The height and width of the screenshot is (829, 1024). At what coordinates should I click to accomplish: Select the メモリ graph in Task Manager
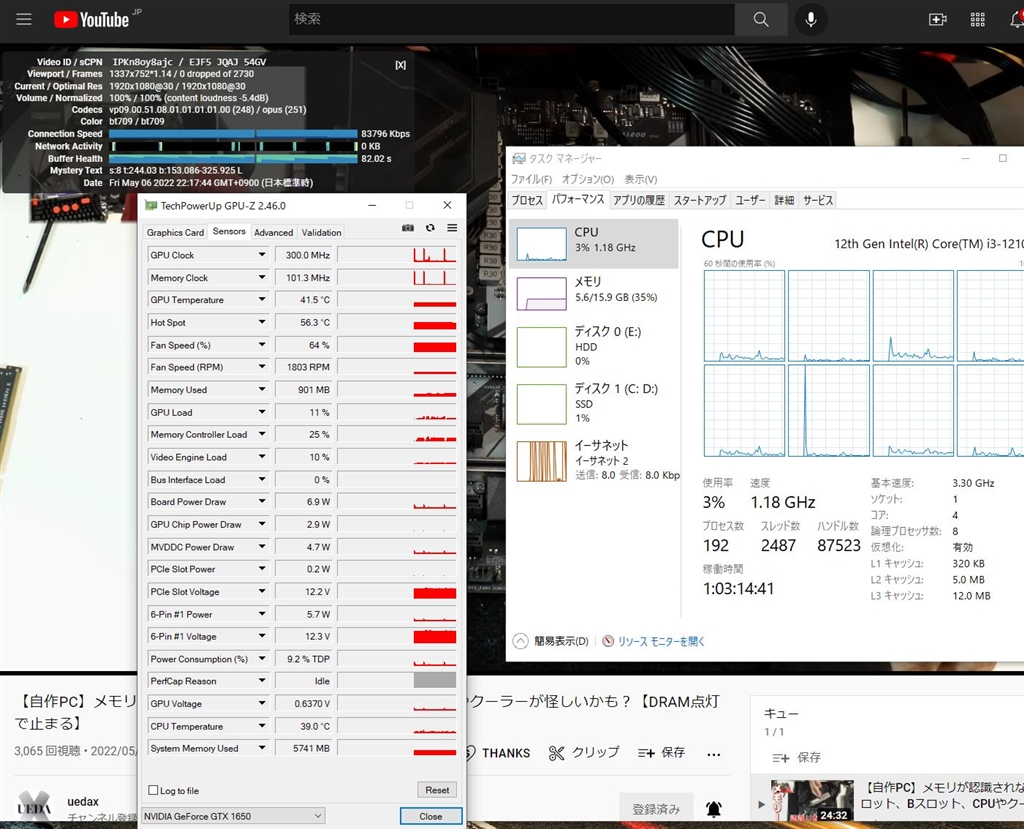pos(541,293)
